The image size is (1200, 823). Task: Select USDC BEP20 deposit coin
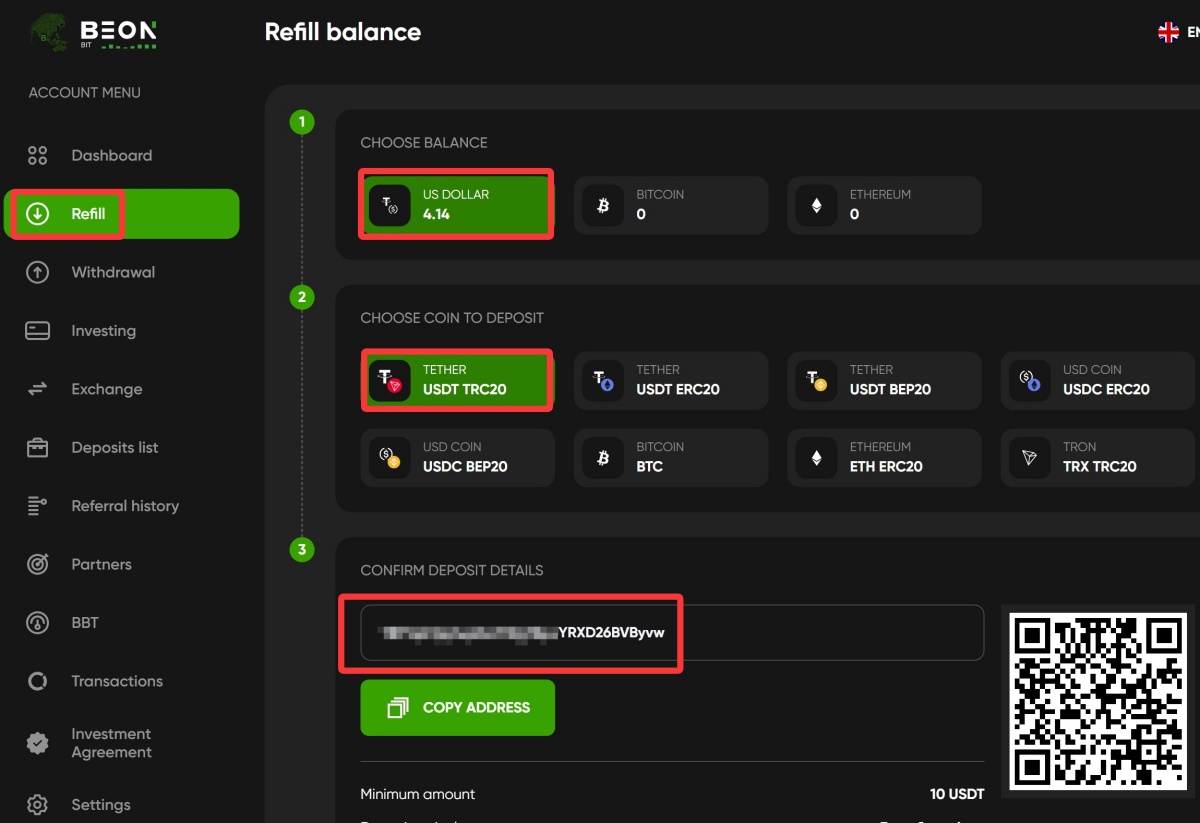(x=457, y=458)
